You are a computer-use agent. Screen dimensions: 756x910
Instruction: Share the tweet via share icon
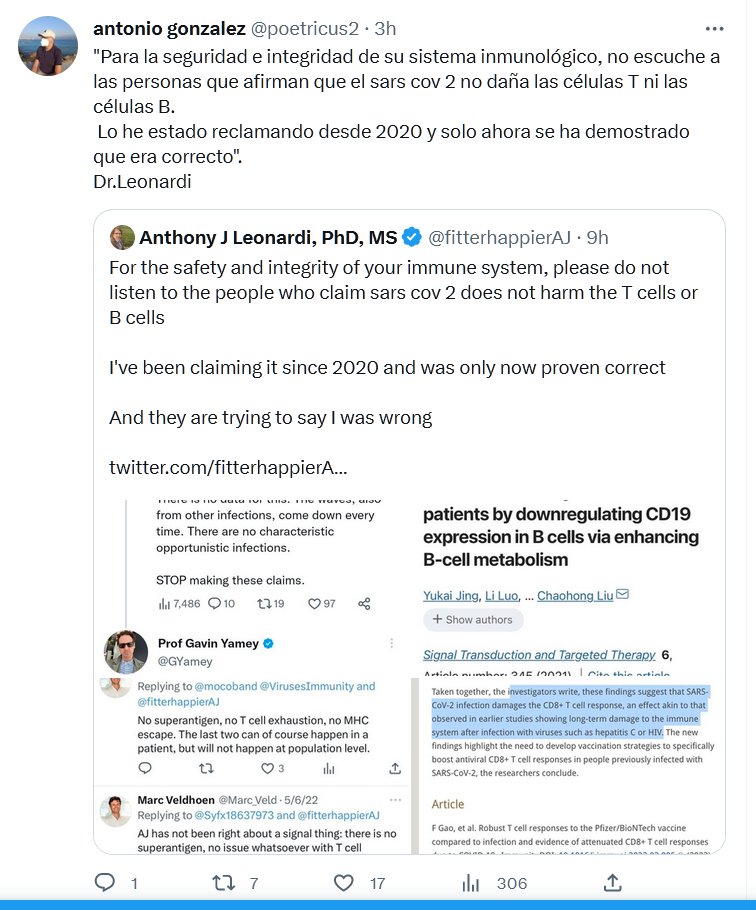(612, 882)
